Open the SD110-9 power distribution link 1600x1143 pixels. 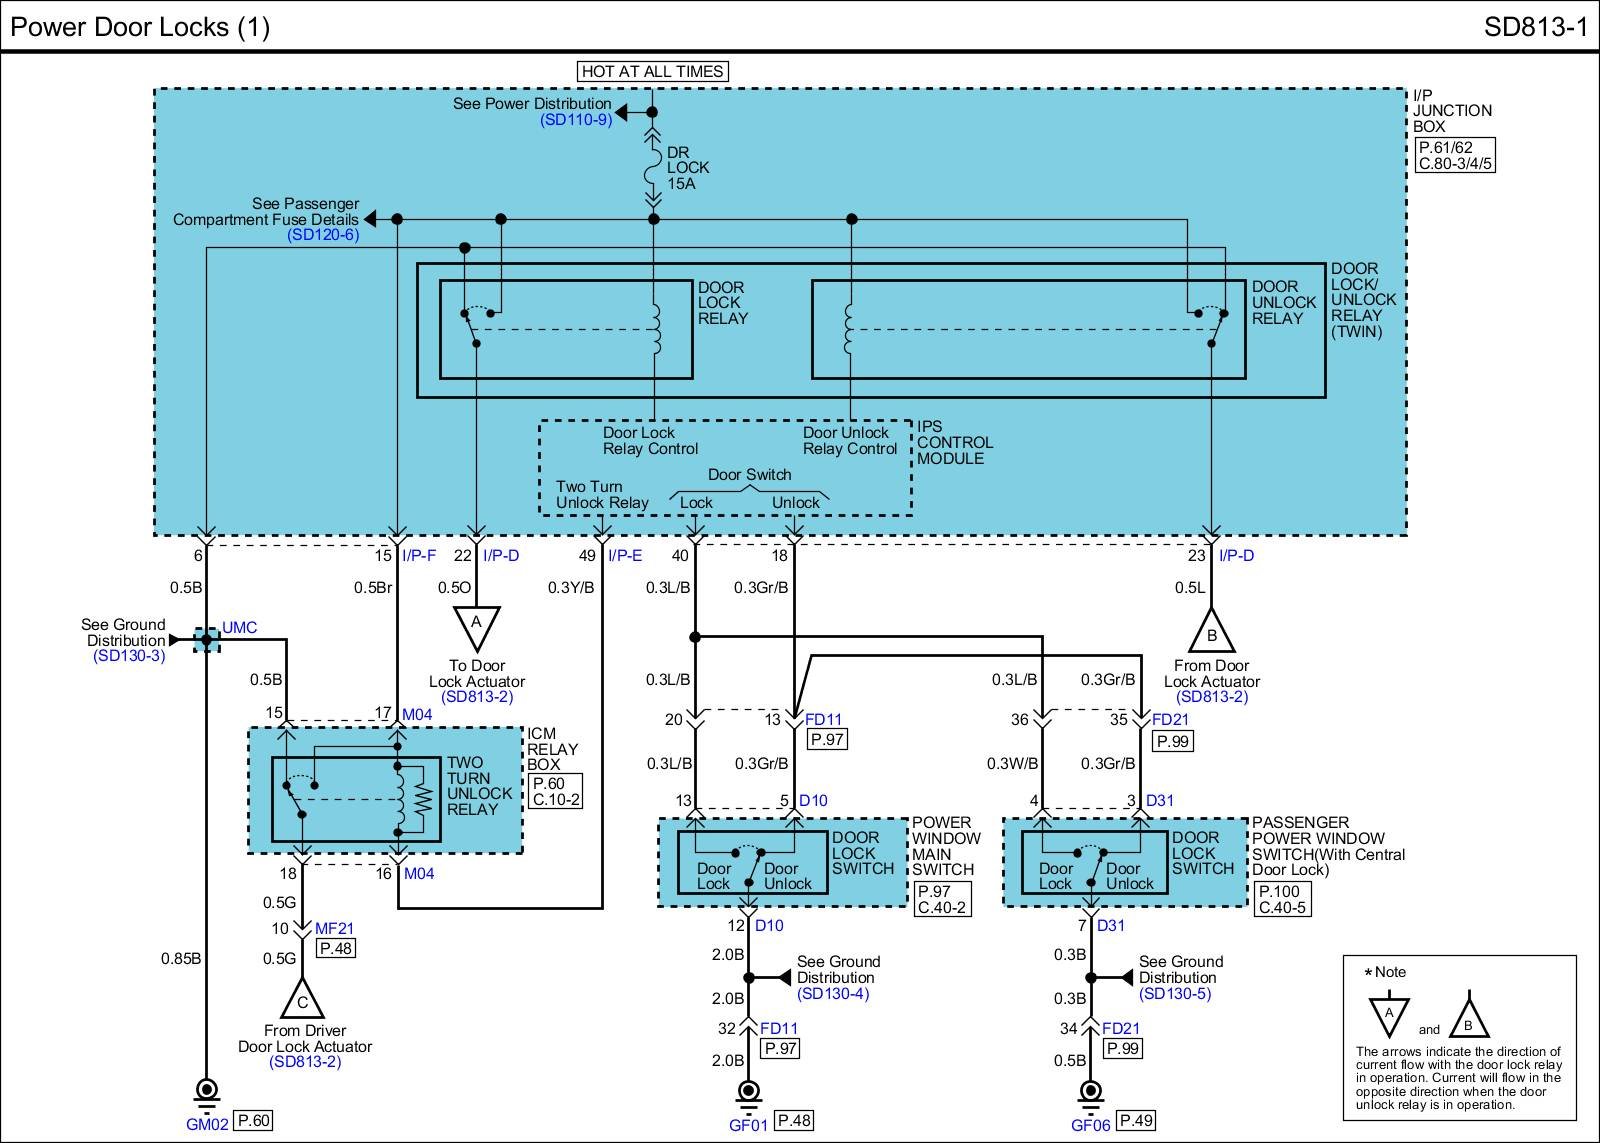576,120
